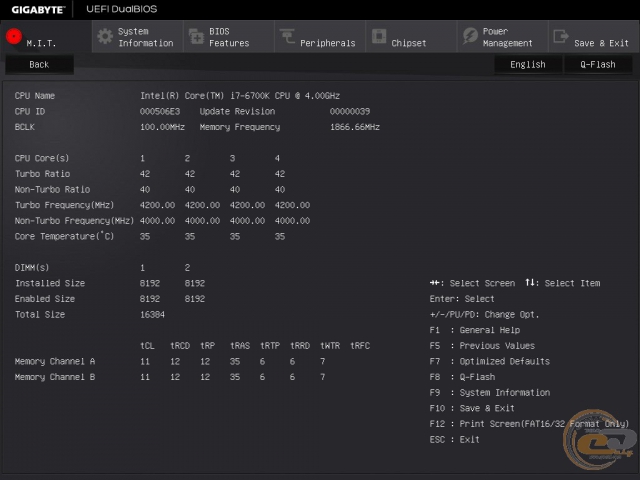Click F9 System Information hint
Image resolution: width=640 pixels, height=480 pixels.
point(489,393)
